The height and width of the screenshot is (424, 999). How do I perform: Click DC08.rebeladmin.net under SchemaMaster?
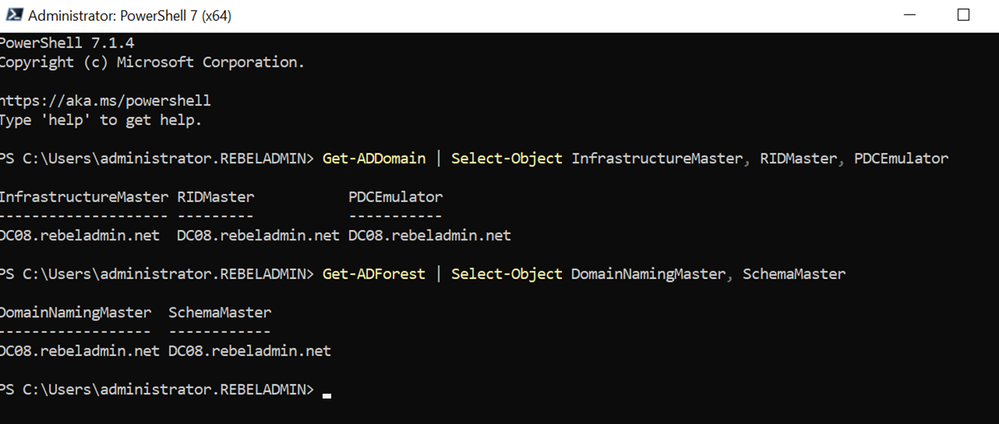250,351
